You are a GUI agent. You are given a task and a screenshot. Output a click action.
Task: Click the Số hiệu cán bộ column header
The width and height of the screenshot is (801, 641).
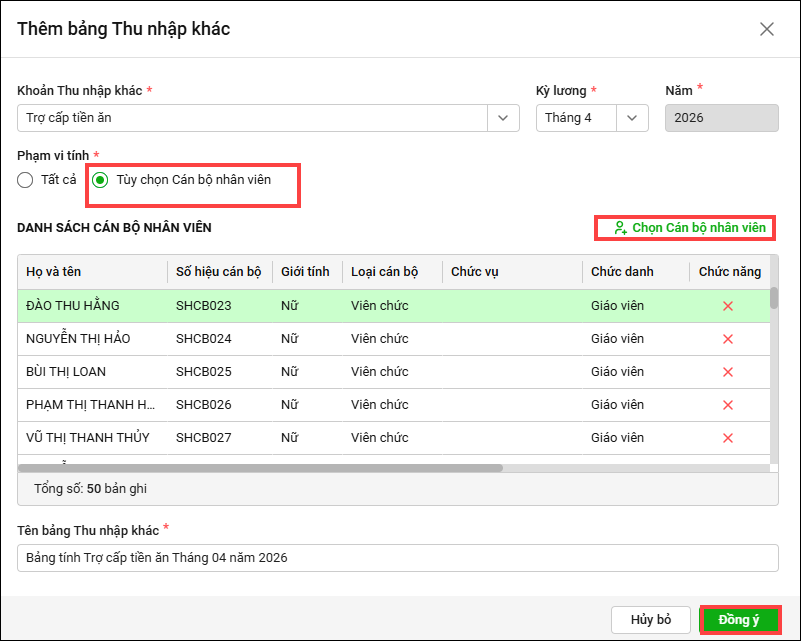[218, 272]
